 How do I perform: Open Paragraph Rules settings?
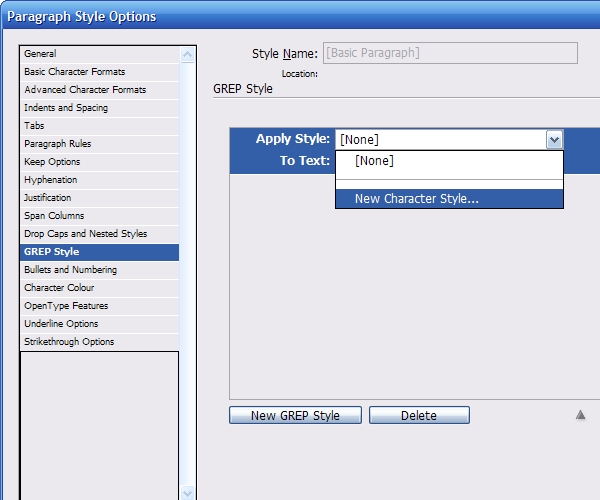(x=99, y=144)
